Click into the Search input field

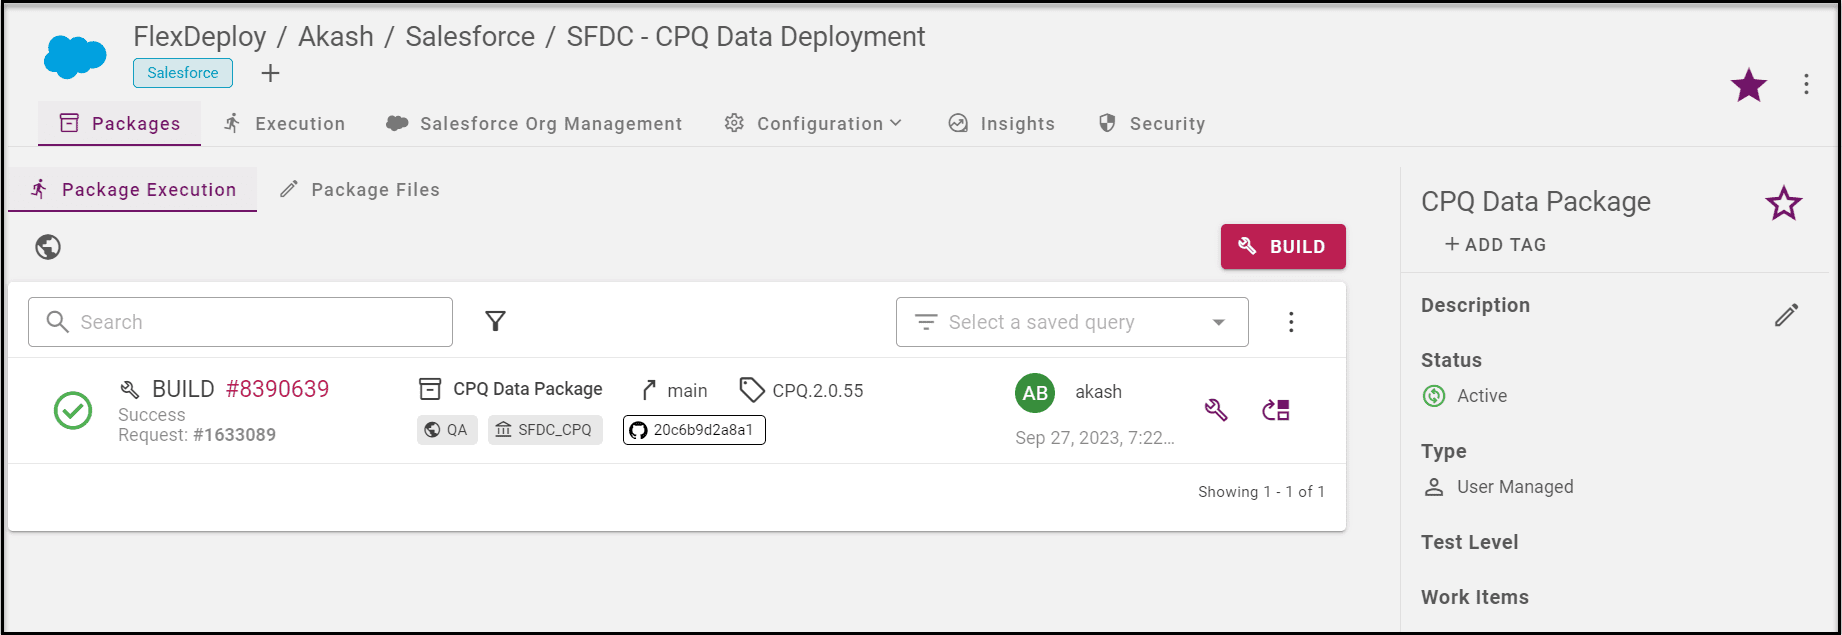click(240, 322)
